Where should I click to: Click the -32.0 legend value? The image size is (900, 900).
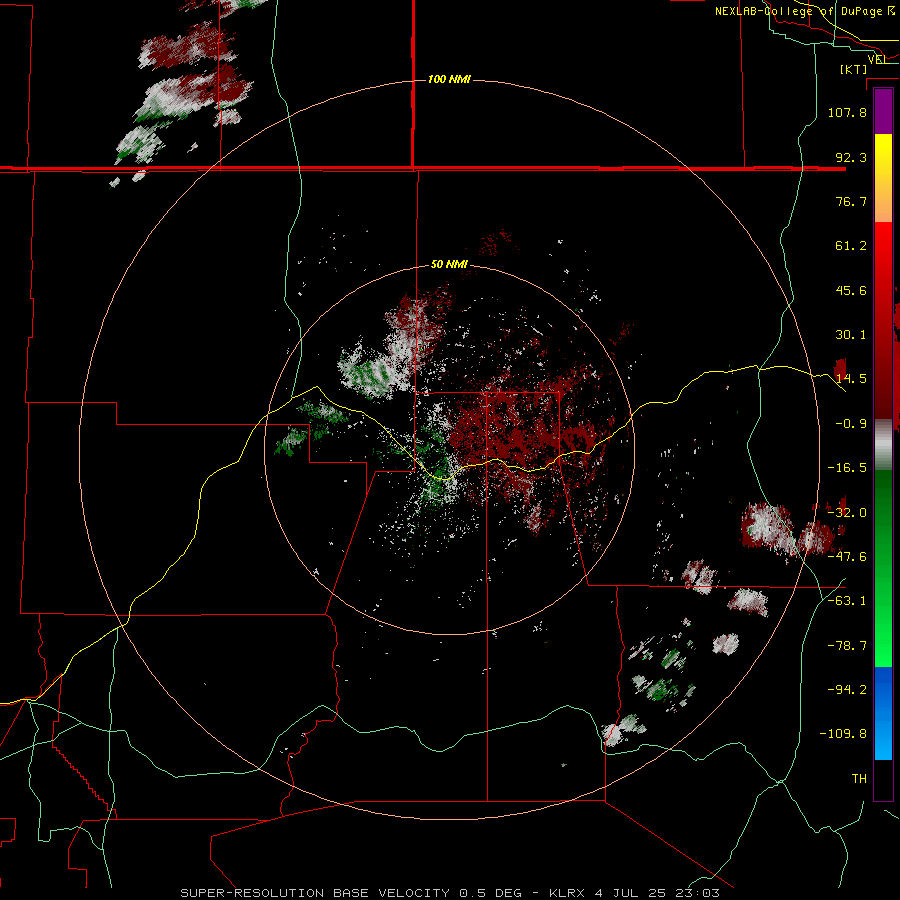(x=847, y=513)
